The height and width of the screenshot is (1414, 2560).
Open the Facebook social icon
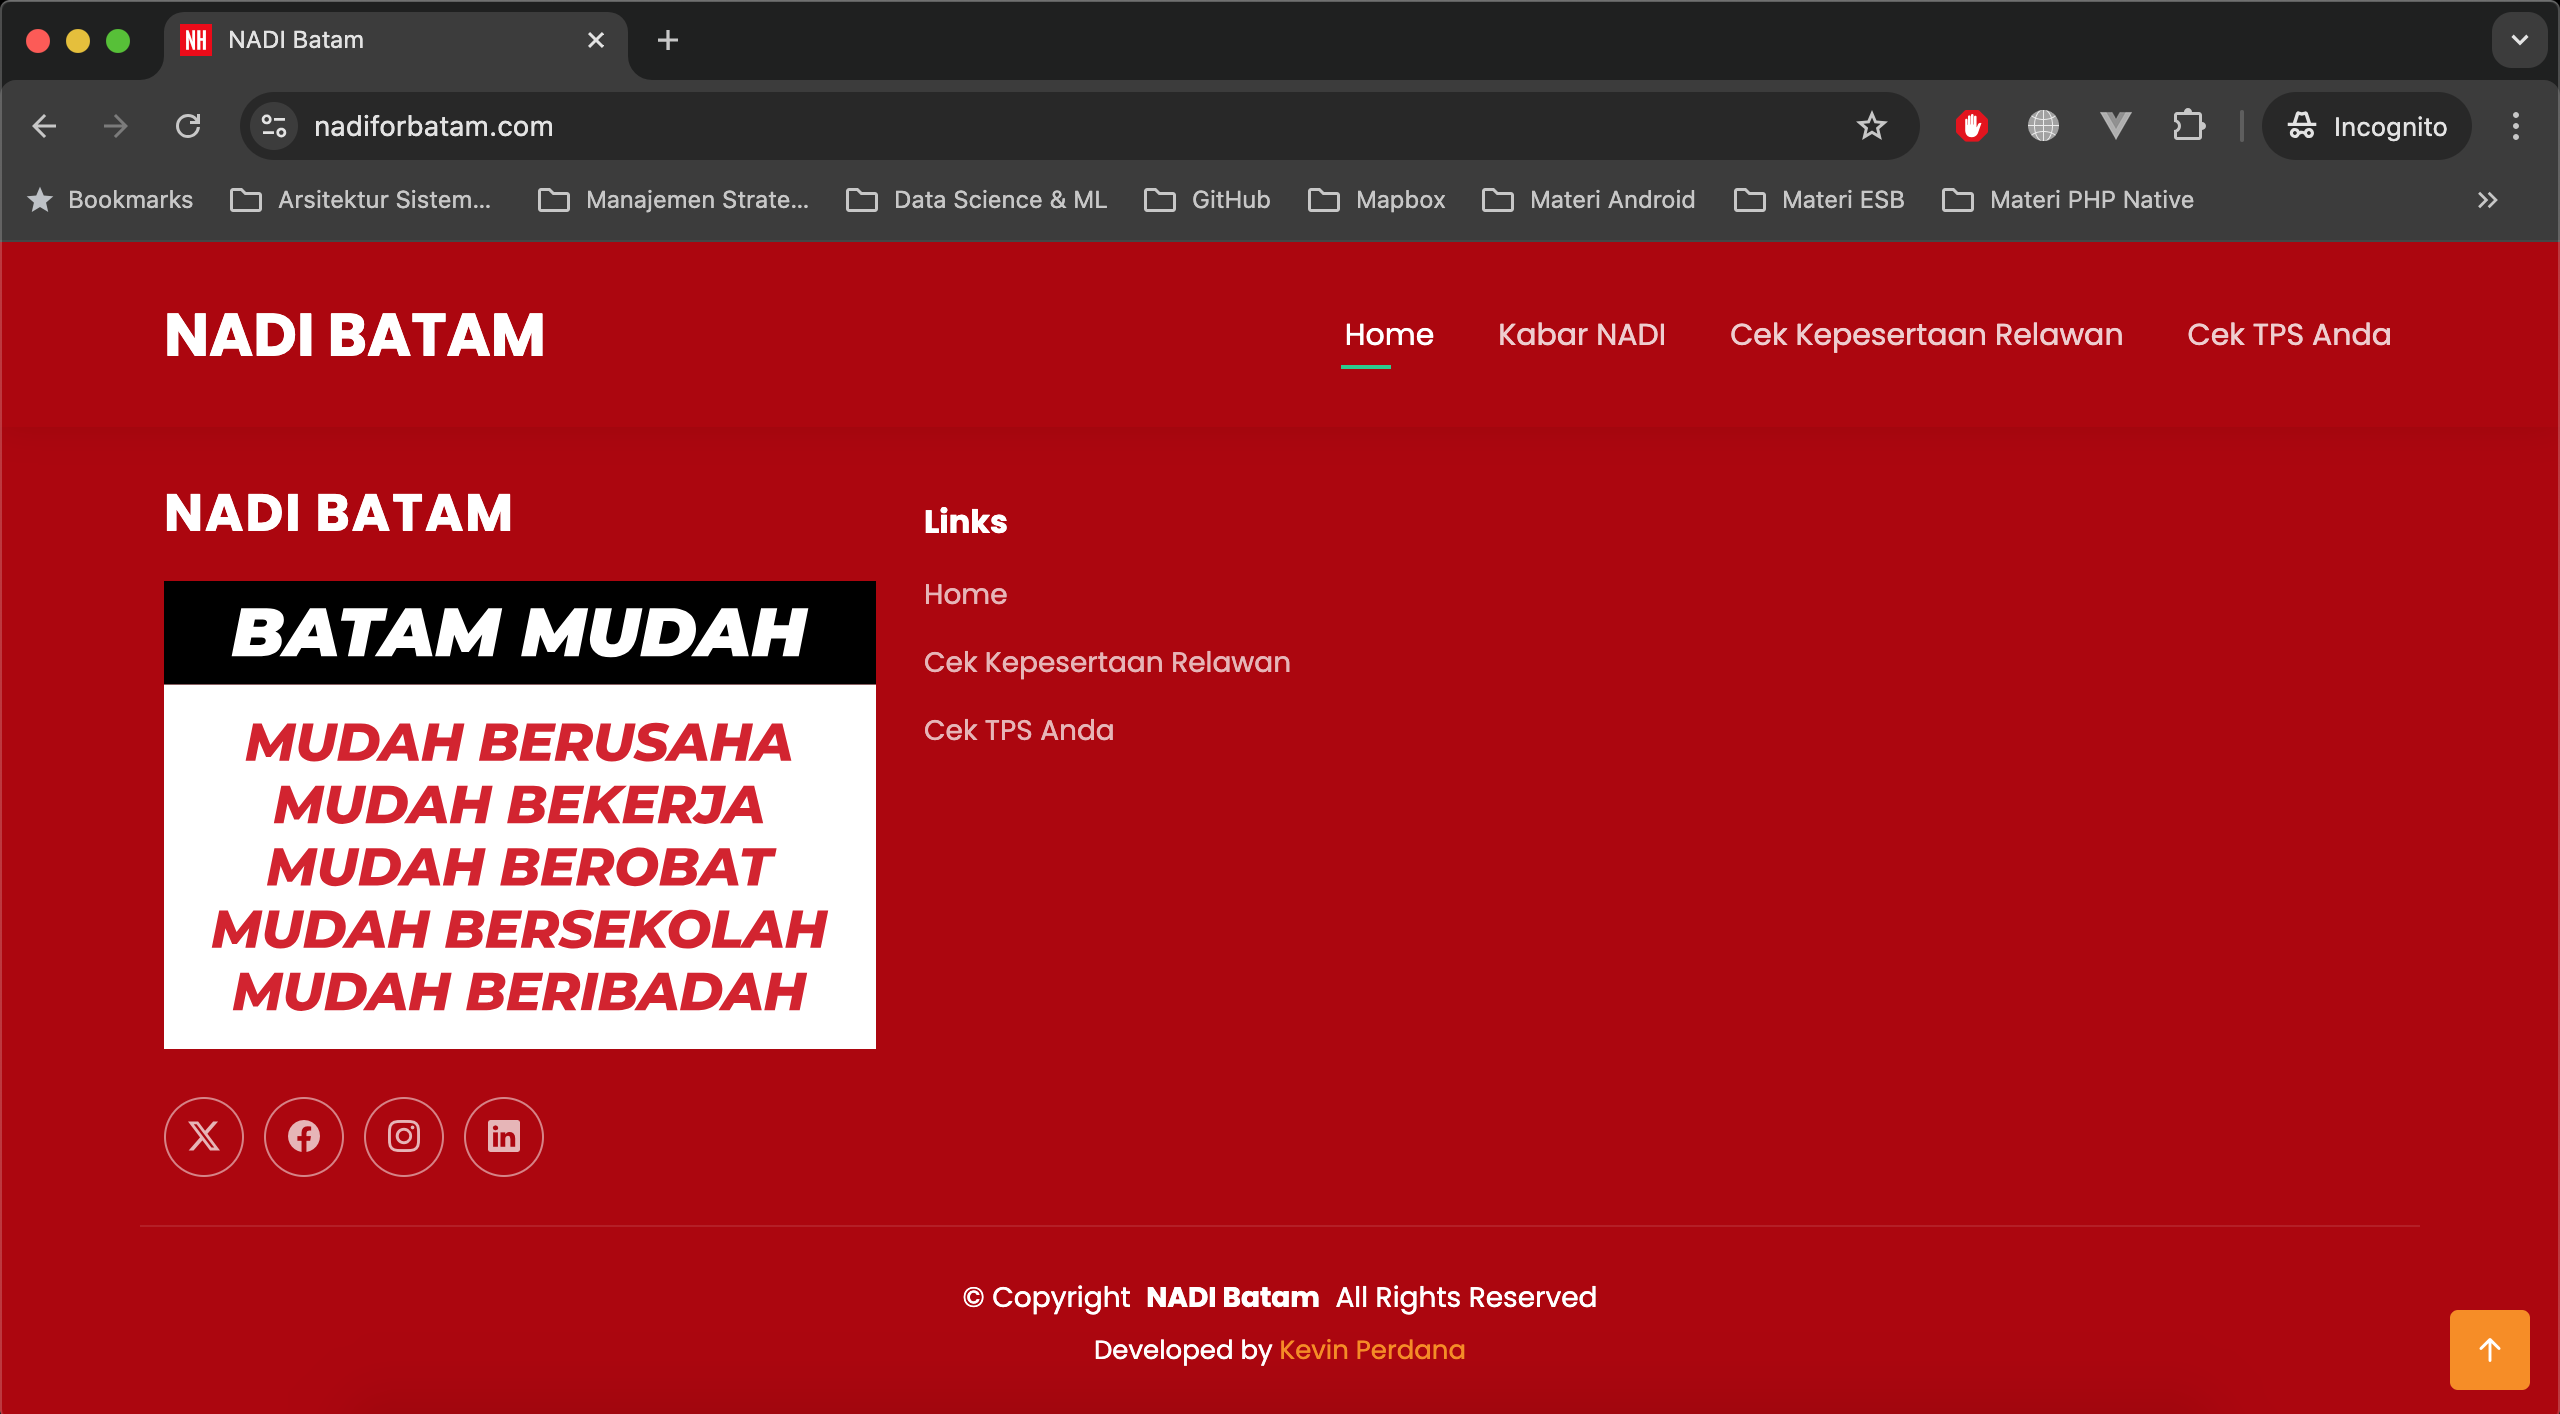pyautogui.click(x=304, y=1136)
